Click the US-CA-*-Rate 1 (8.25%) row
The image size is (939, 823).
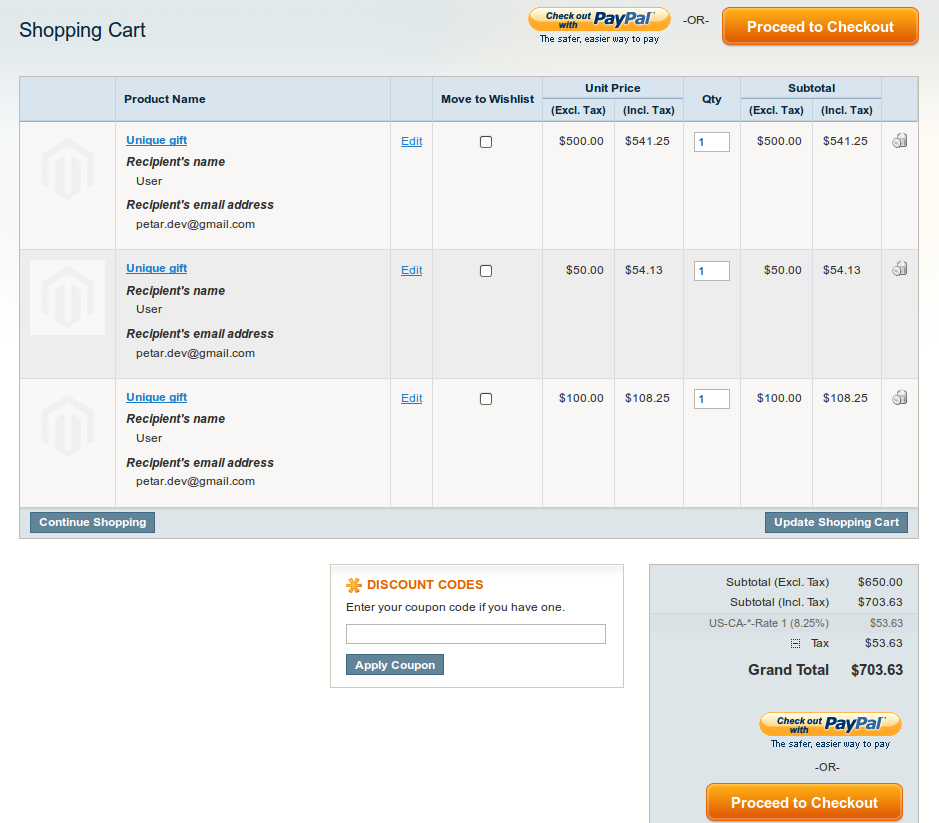pyautogui.click(x=784, y=623)
